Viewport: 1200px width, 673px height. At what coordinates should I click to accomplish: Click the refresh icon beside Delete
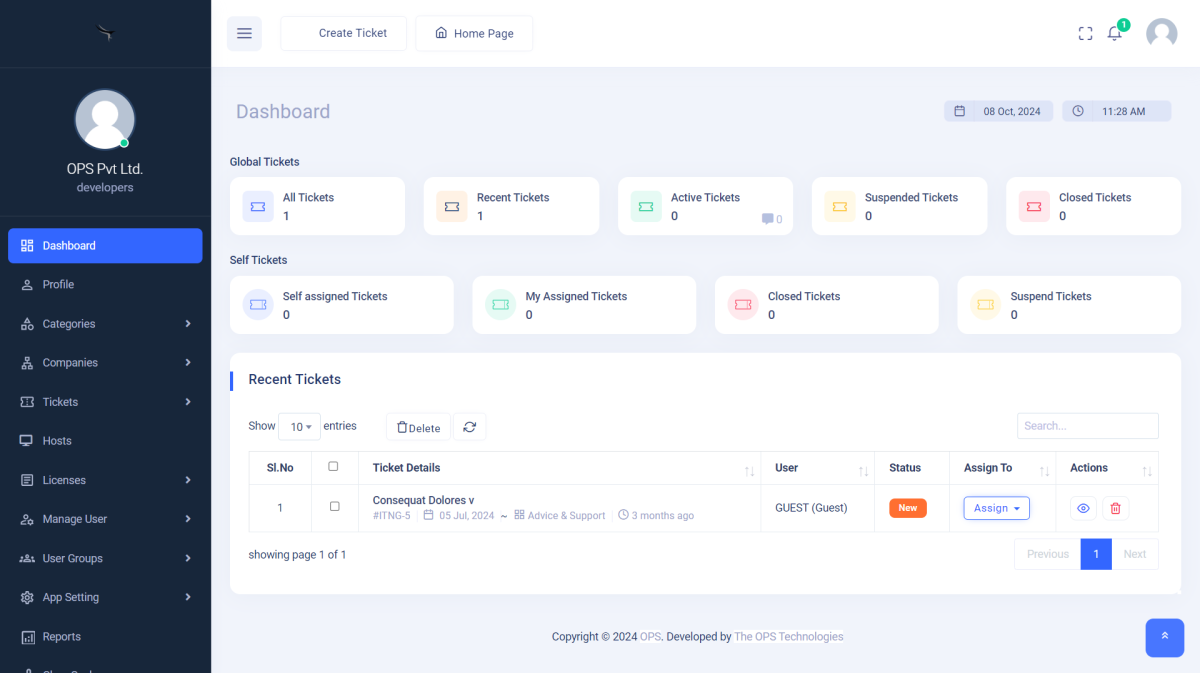click(469, 427)
